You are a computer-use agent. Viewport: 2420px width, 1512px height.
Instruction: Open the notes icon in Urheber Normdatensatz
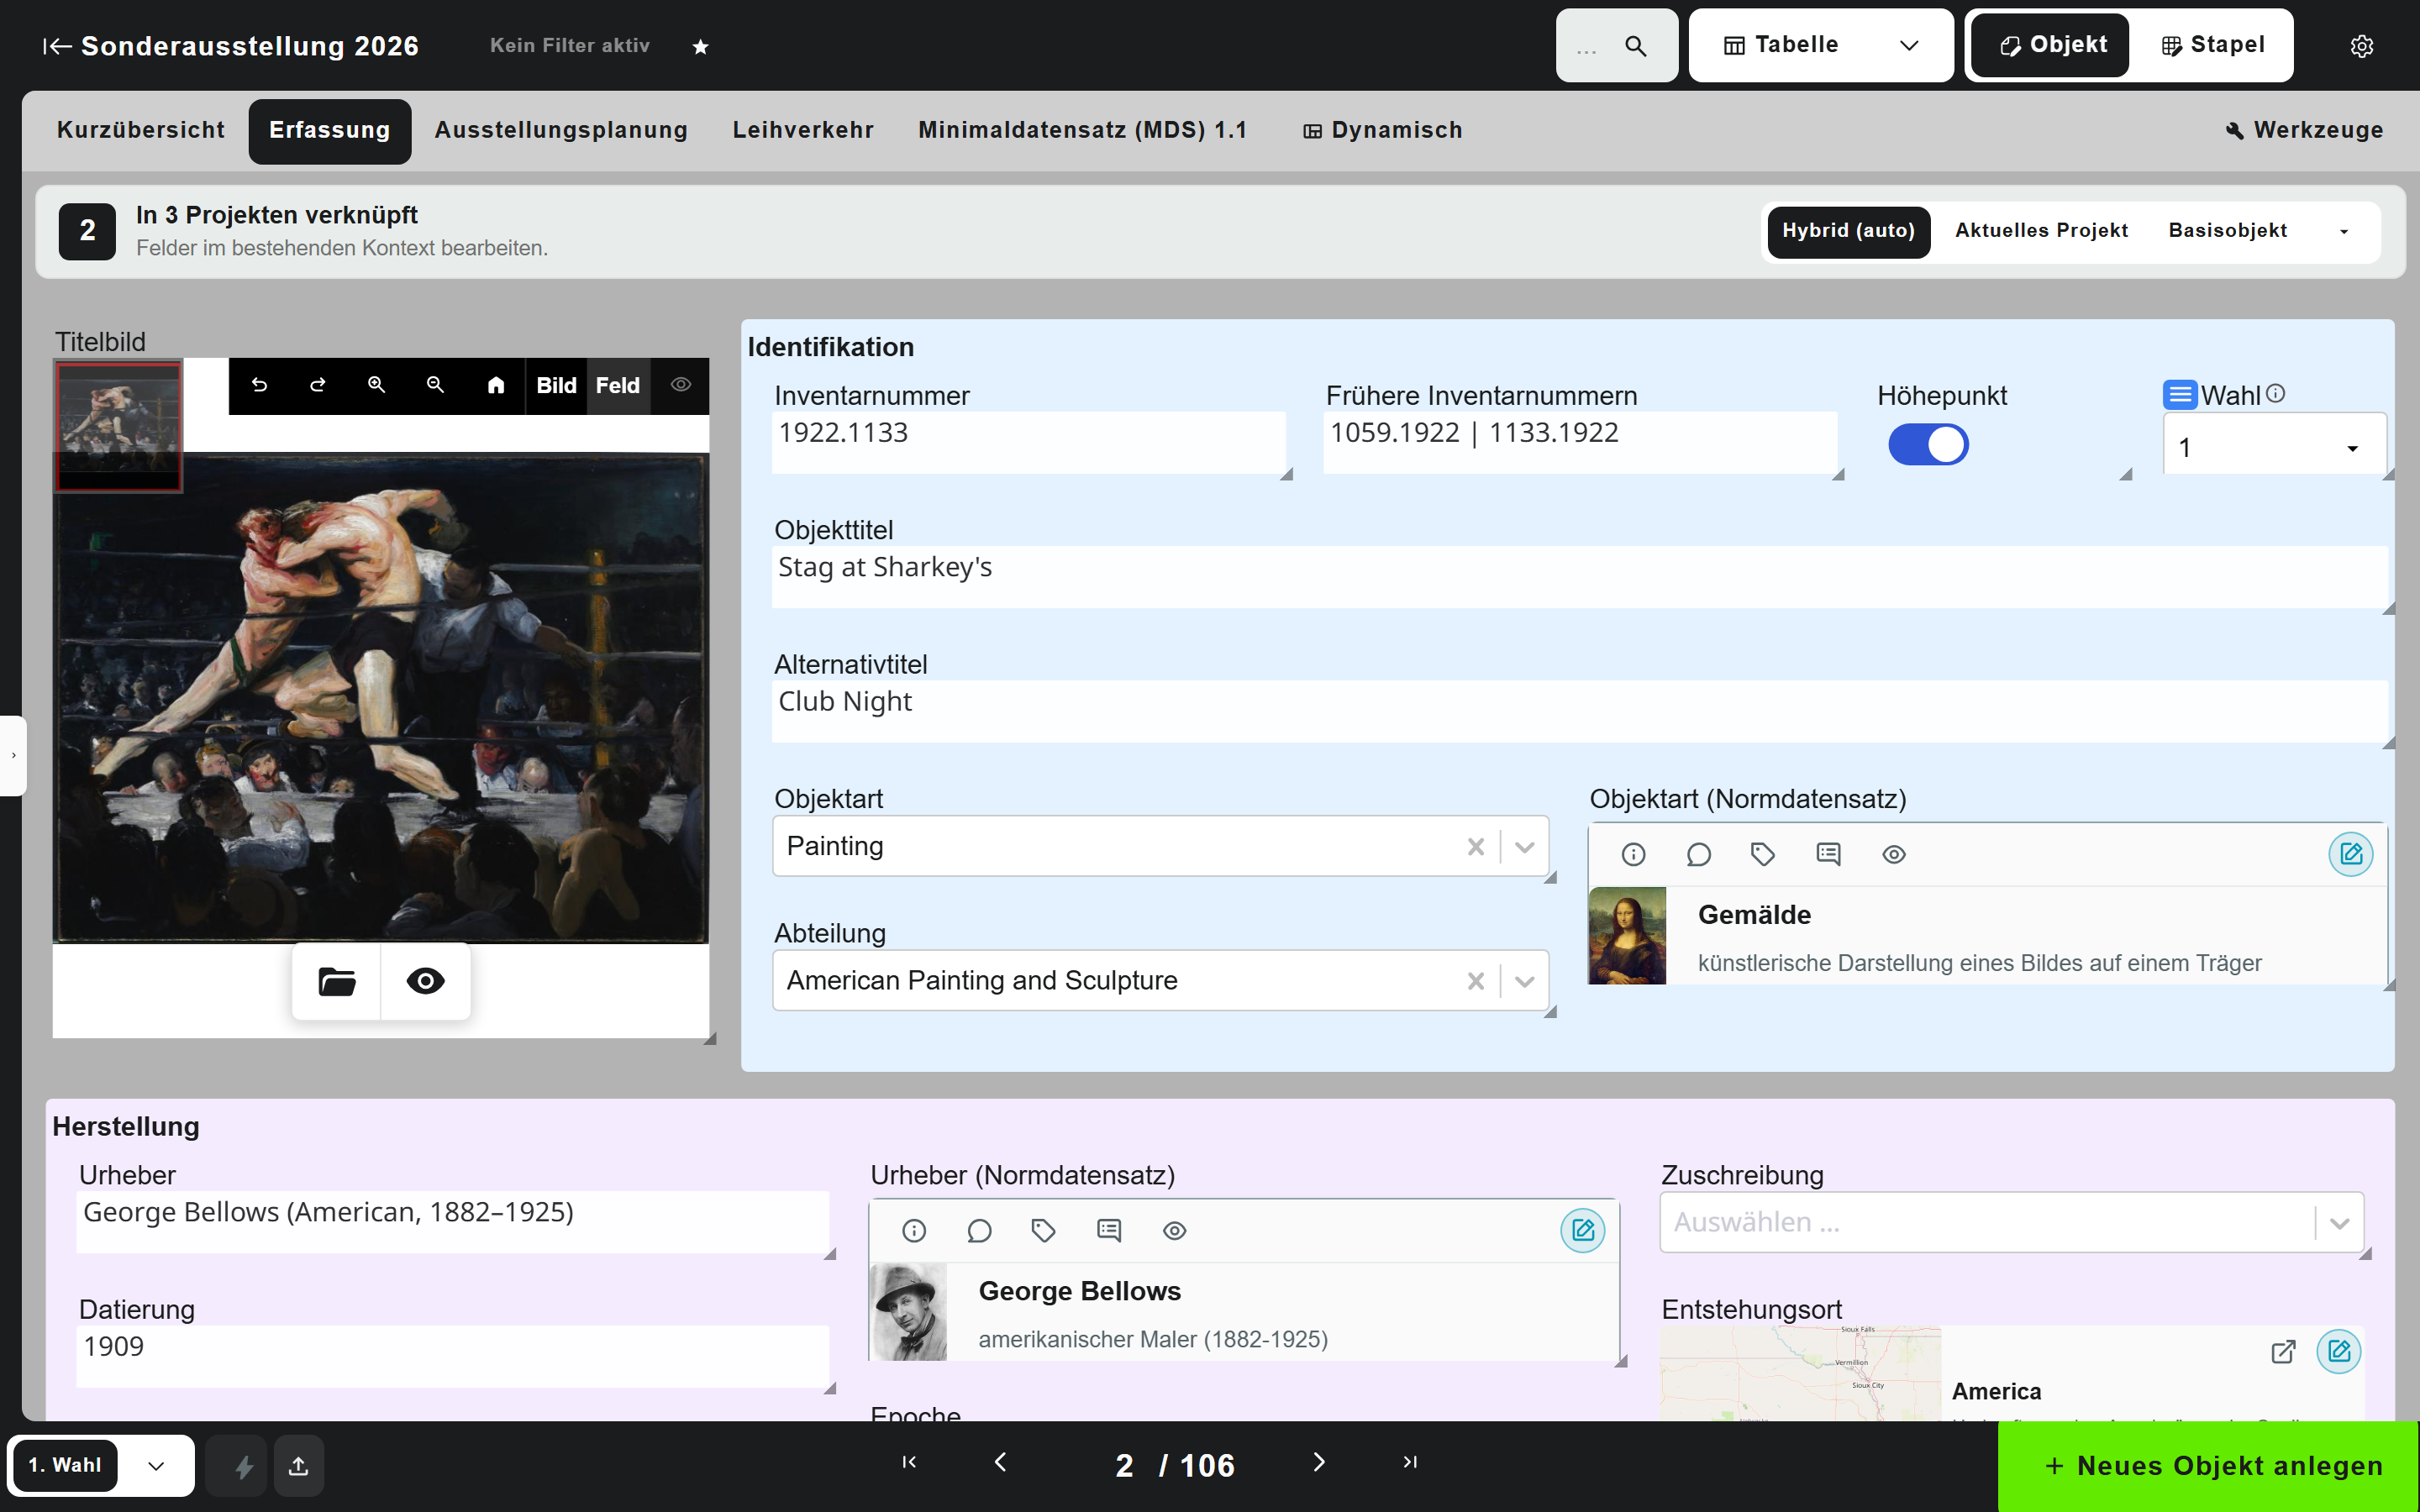pos(1109,1230)
